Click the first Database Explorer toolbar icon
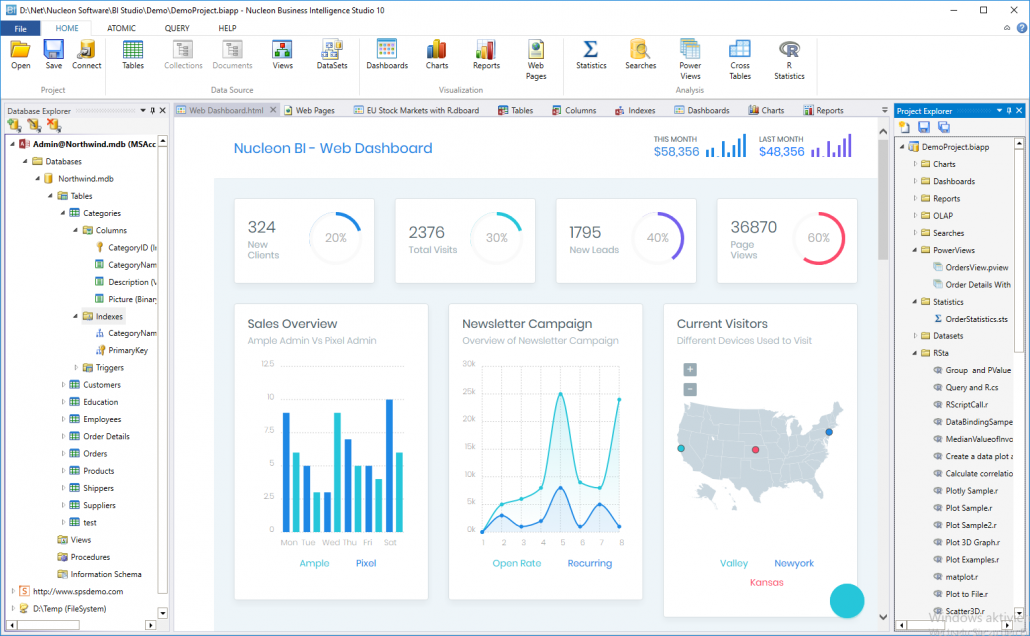 tap(14, 125)
